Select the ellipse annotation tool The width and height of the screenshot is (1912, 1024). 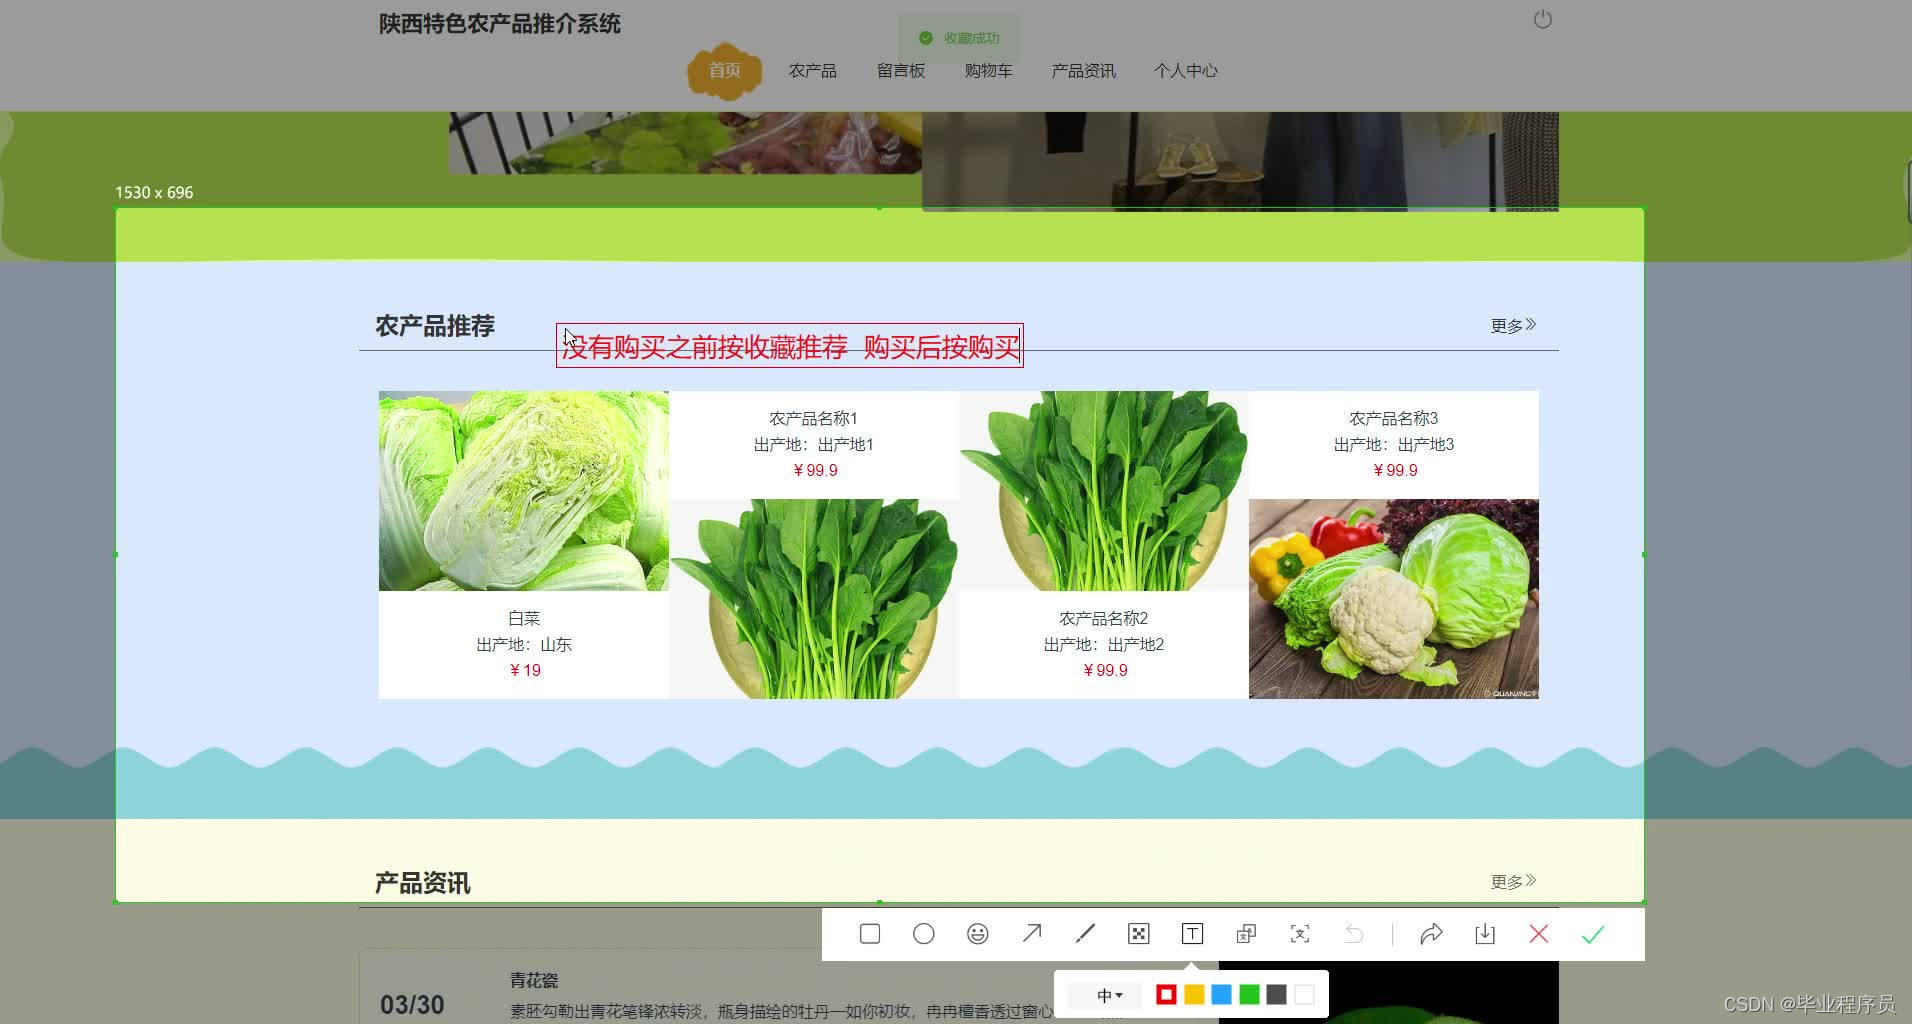pos(923,933)
